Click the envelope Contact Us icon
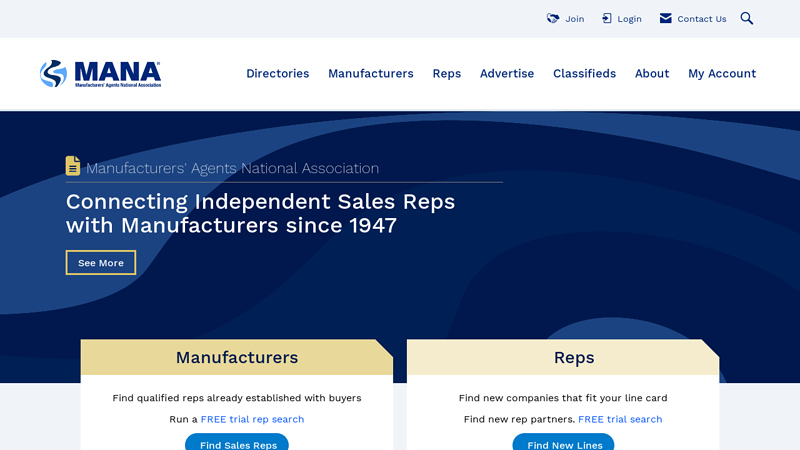The image size is (800, 450). point(665,18)
